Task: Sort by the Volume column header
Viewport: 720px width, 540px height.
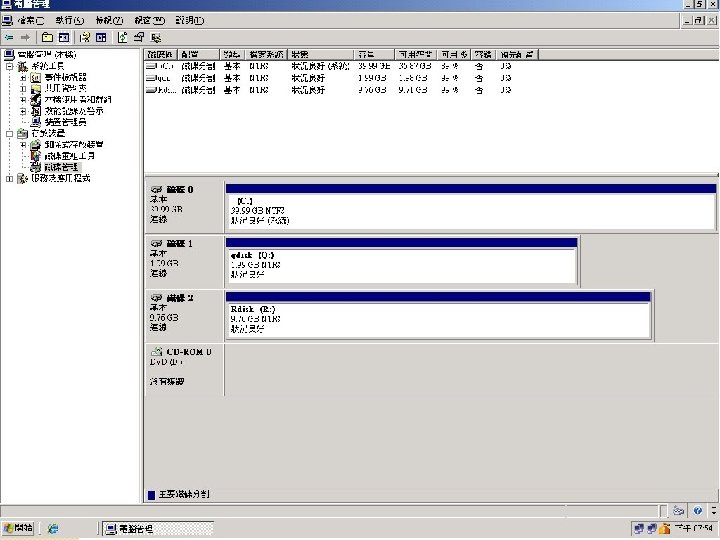Action: pyautogui.click(x=160, y=55)
